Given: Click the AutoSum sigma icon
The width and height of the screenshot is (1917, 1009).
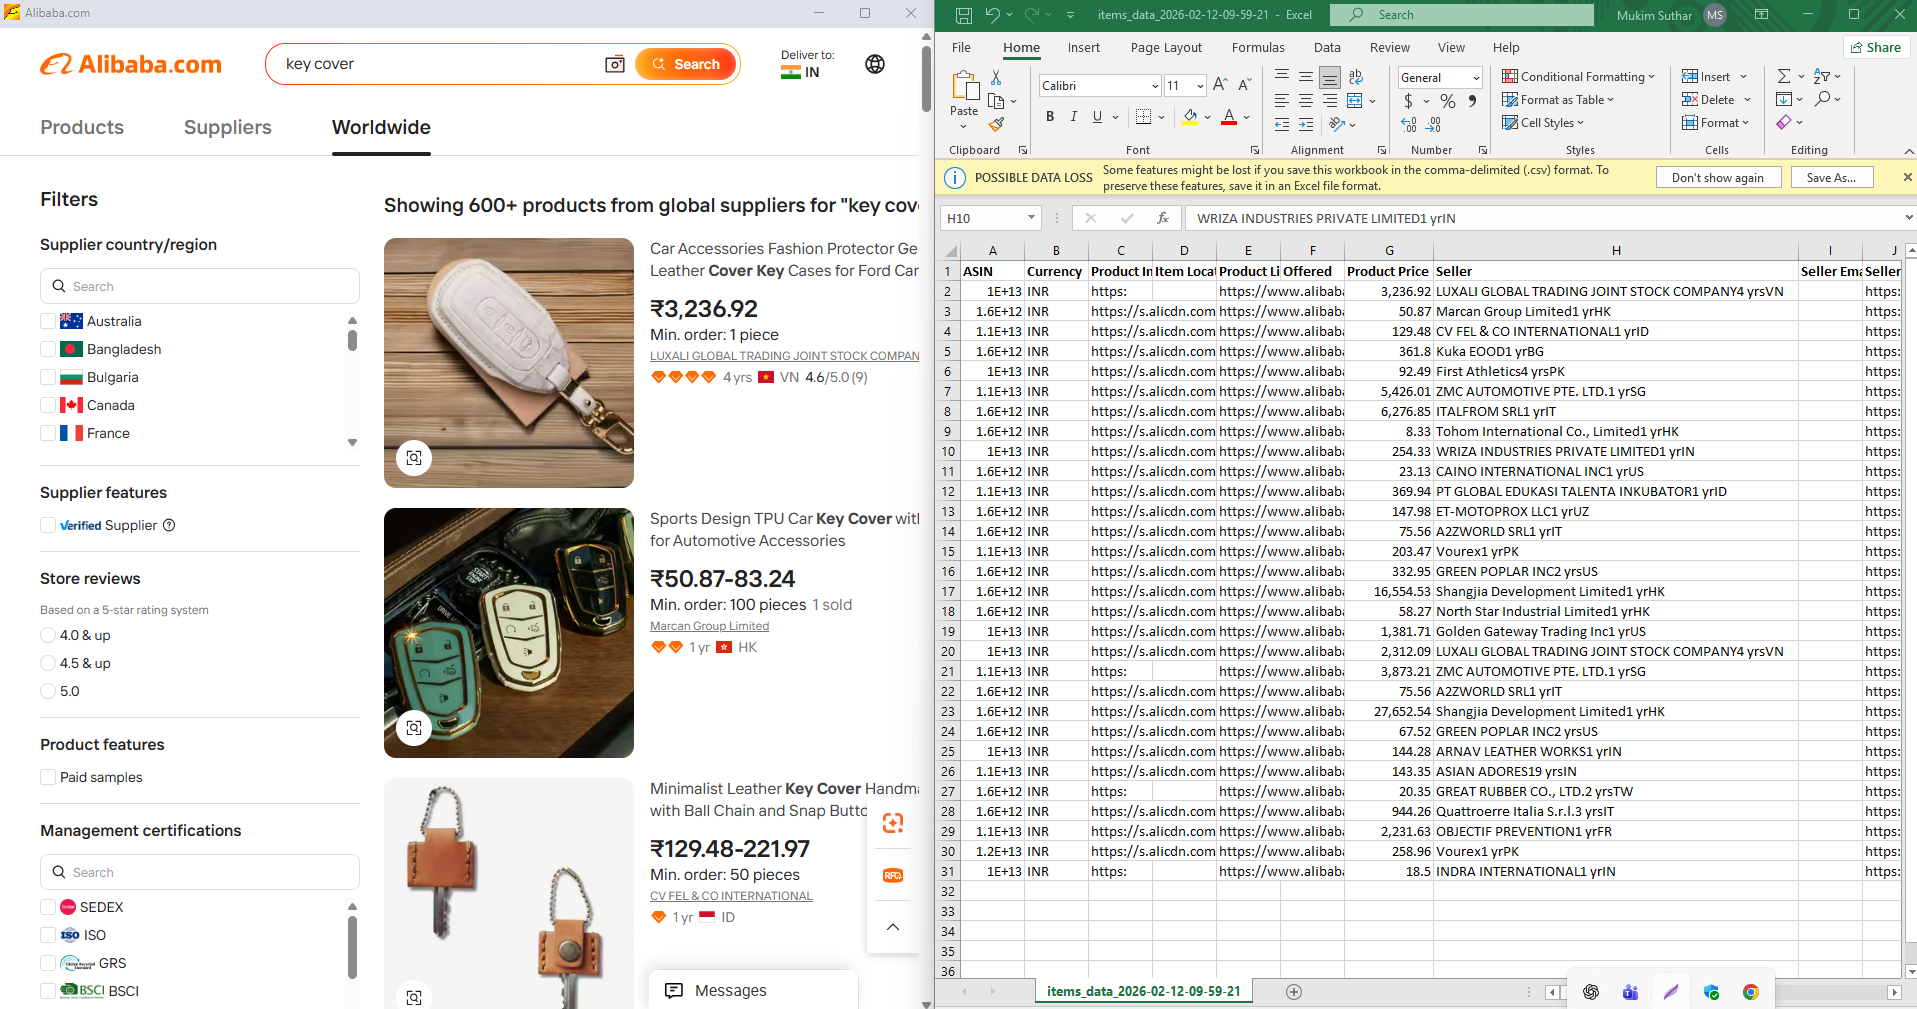Looking at the screenshot, I should [1783, 76].
